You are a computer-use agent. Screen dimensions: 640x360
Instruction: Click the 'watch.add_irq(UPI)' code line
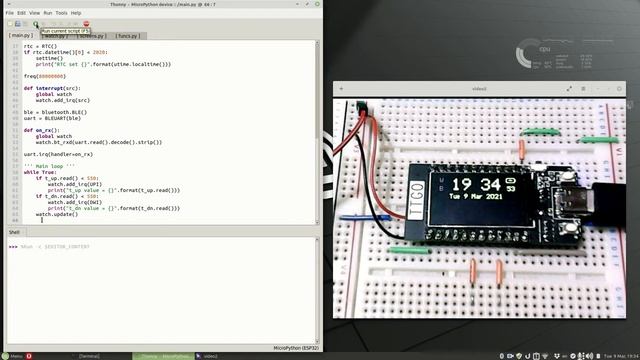(74, 184)
